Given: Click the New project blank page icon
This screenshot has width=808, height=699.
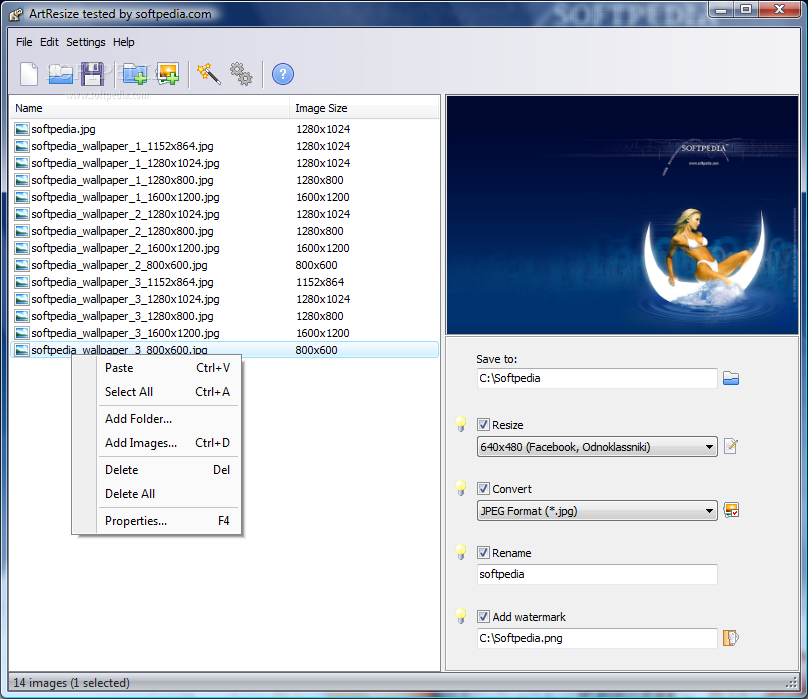Looking at the screenshot, I should point(29,74).
